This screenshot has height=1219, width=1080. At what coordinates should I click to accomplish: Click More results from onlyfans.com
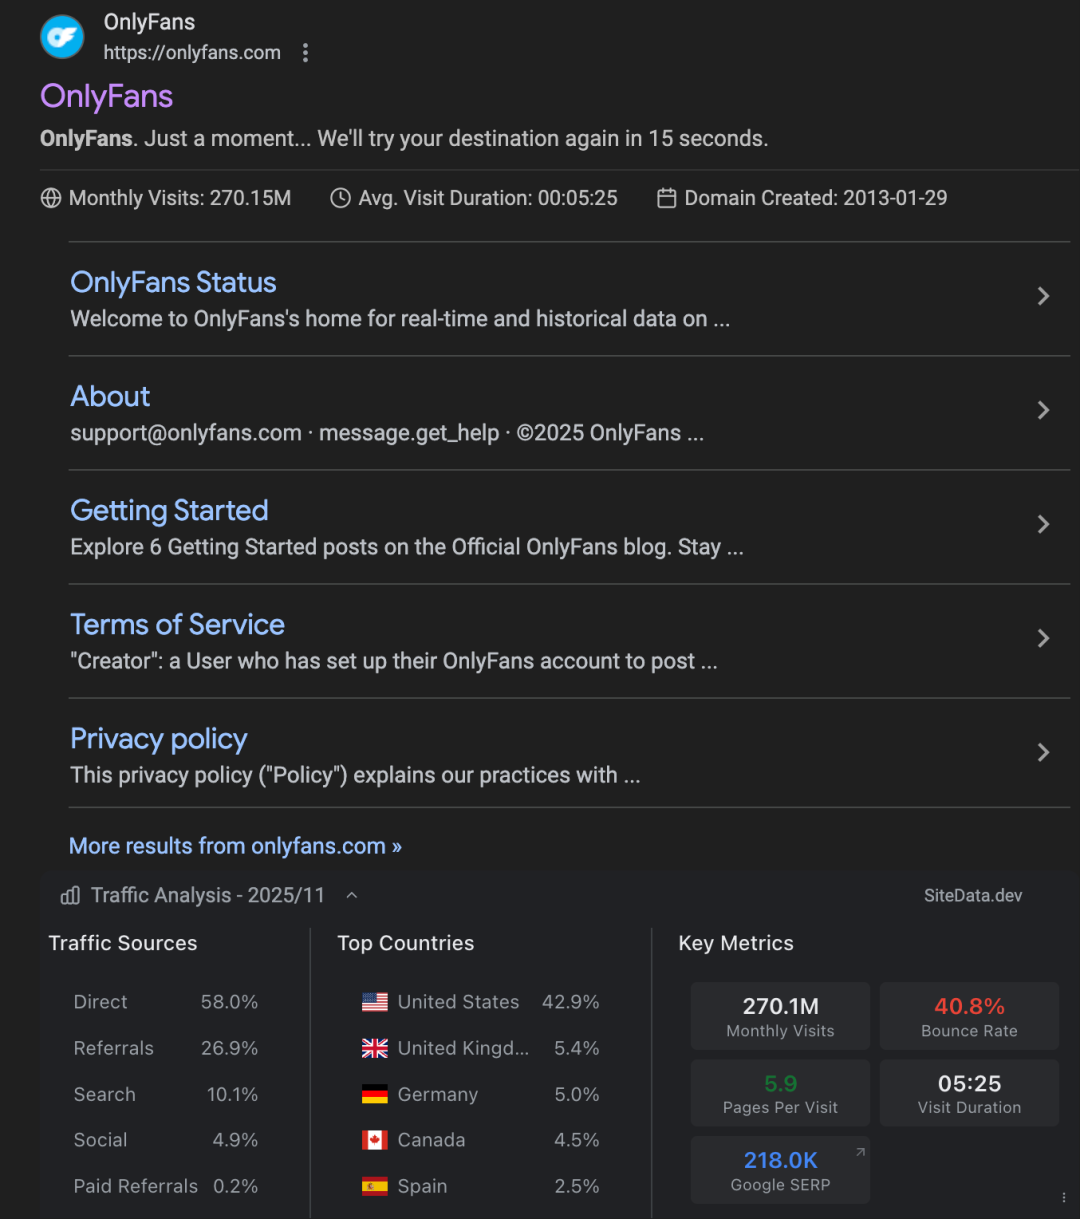click(x=235, y=846)
